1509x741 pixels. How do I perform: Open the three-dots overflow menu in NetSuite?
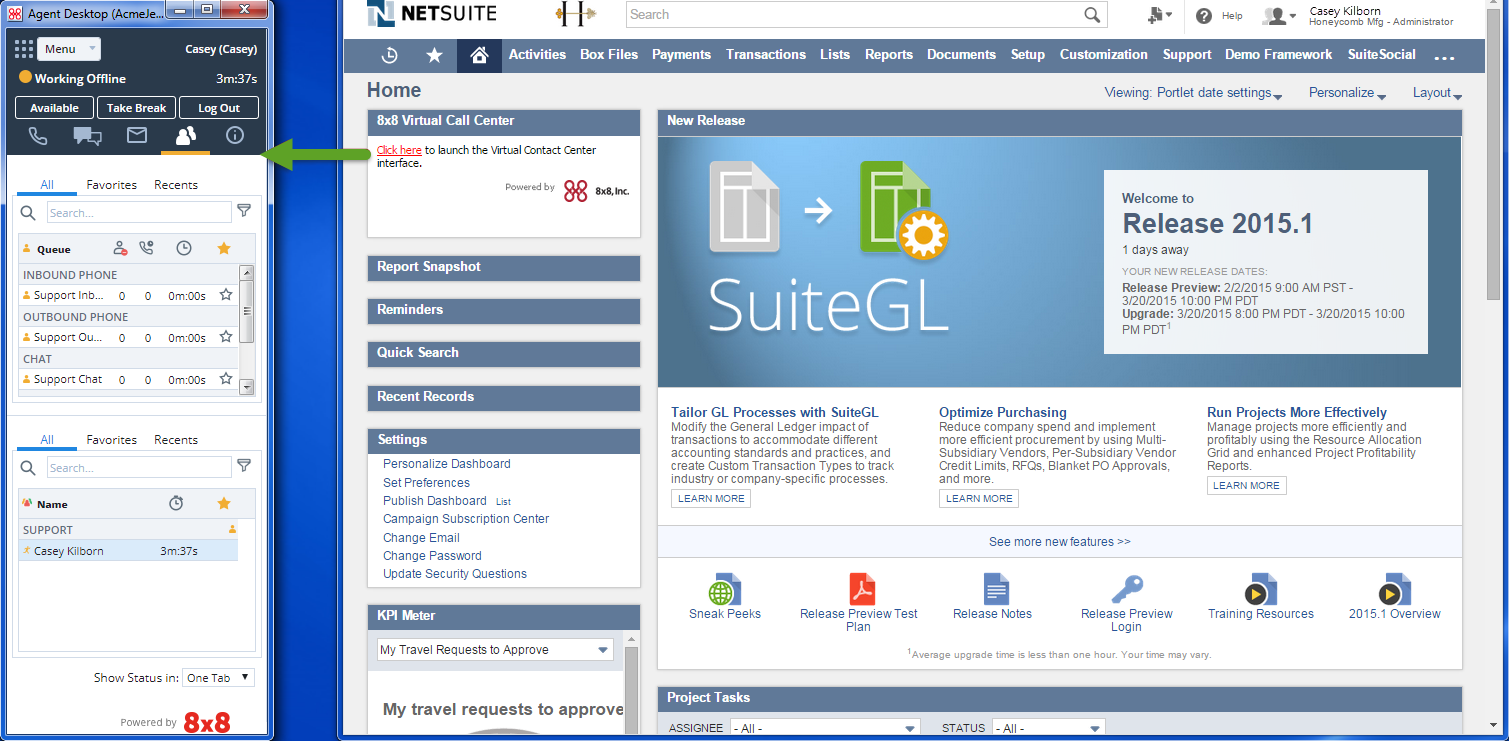1444,56
